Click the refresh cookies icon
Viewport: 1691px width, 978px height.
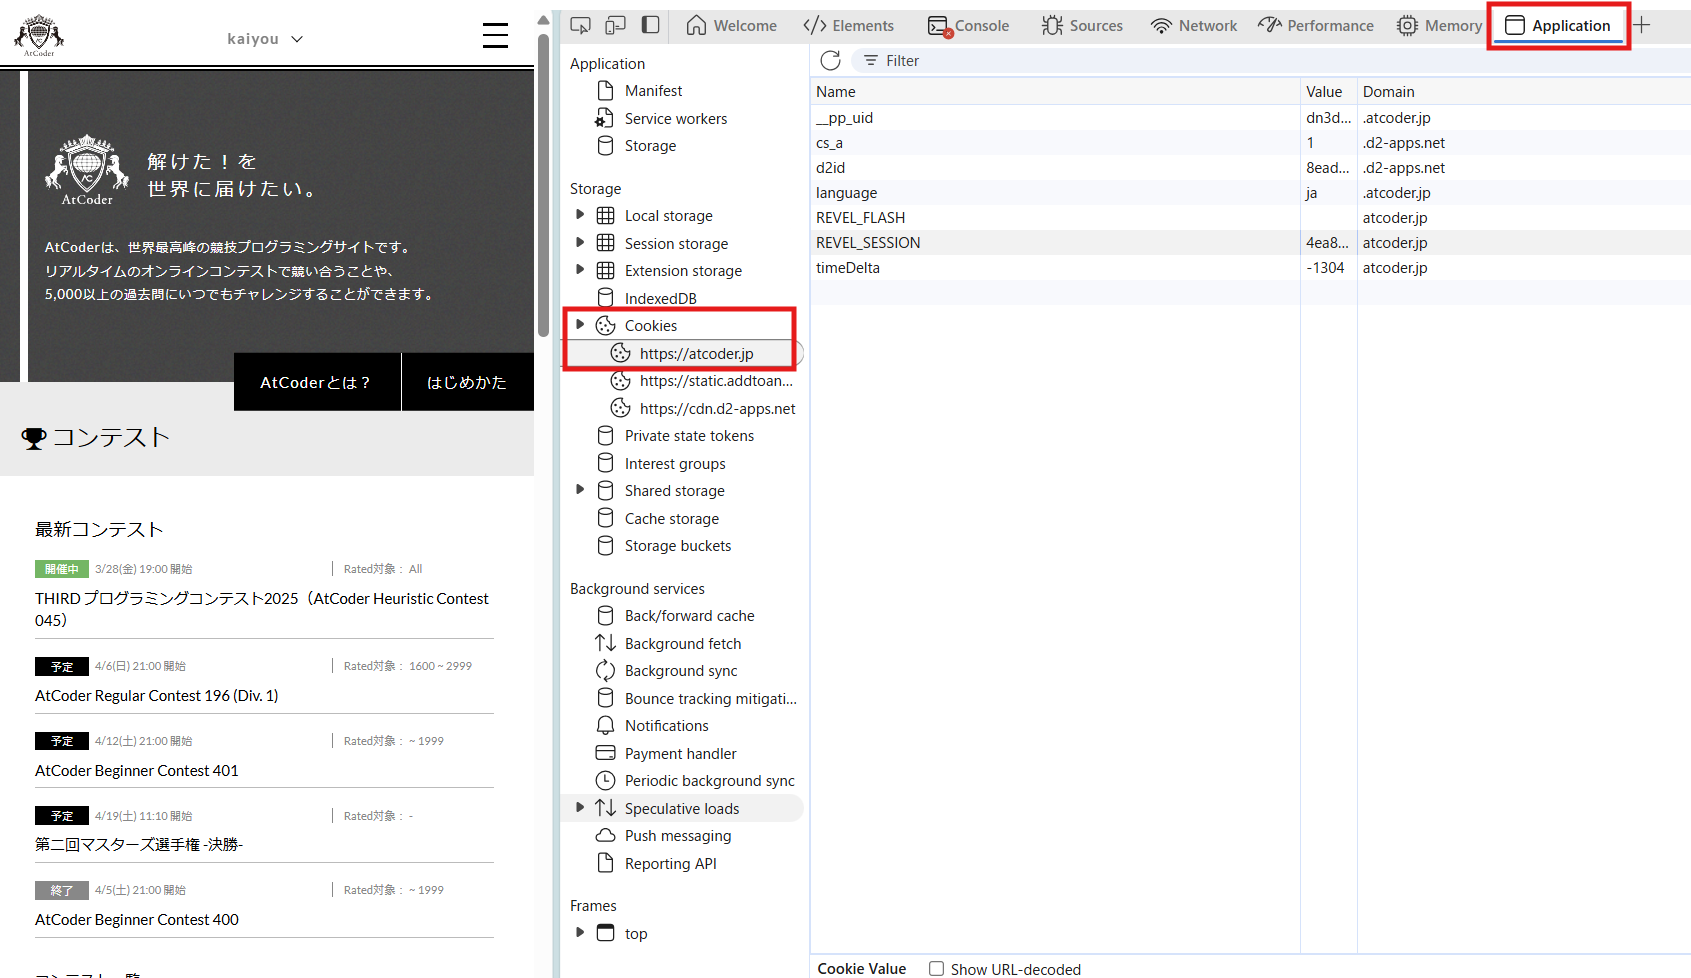pos(830,60)
